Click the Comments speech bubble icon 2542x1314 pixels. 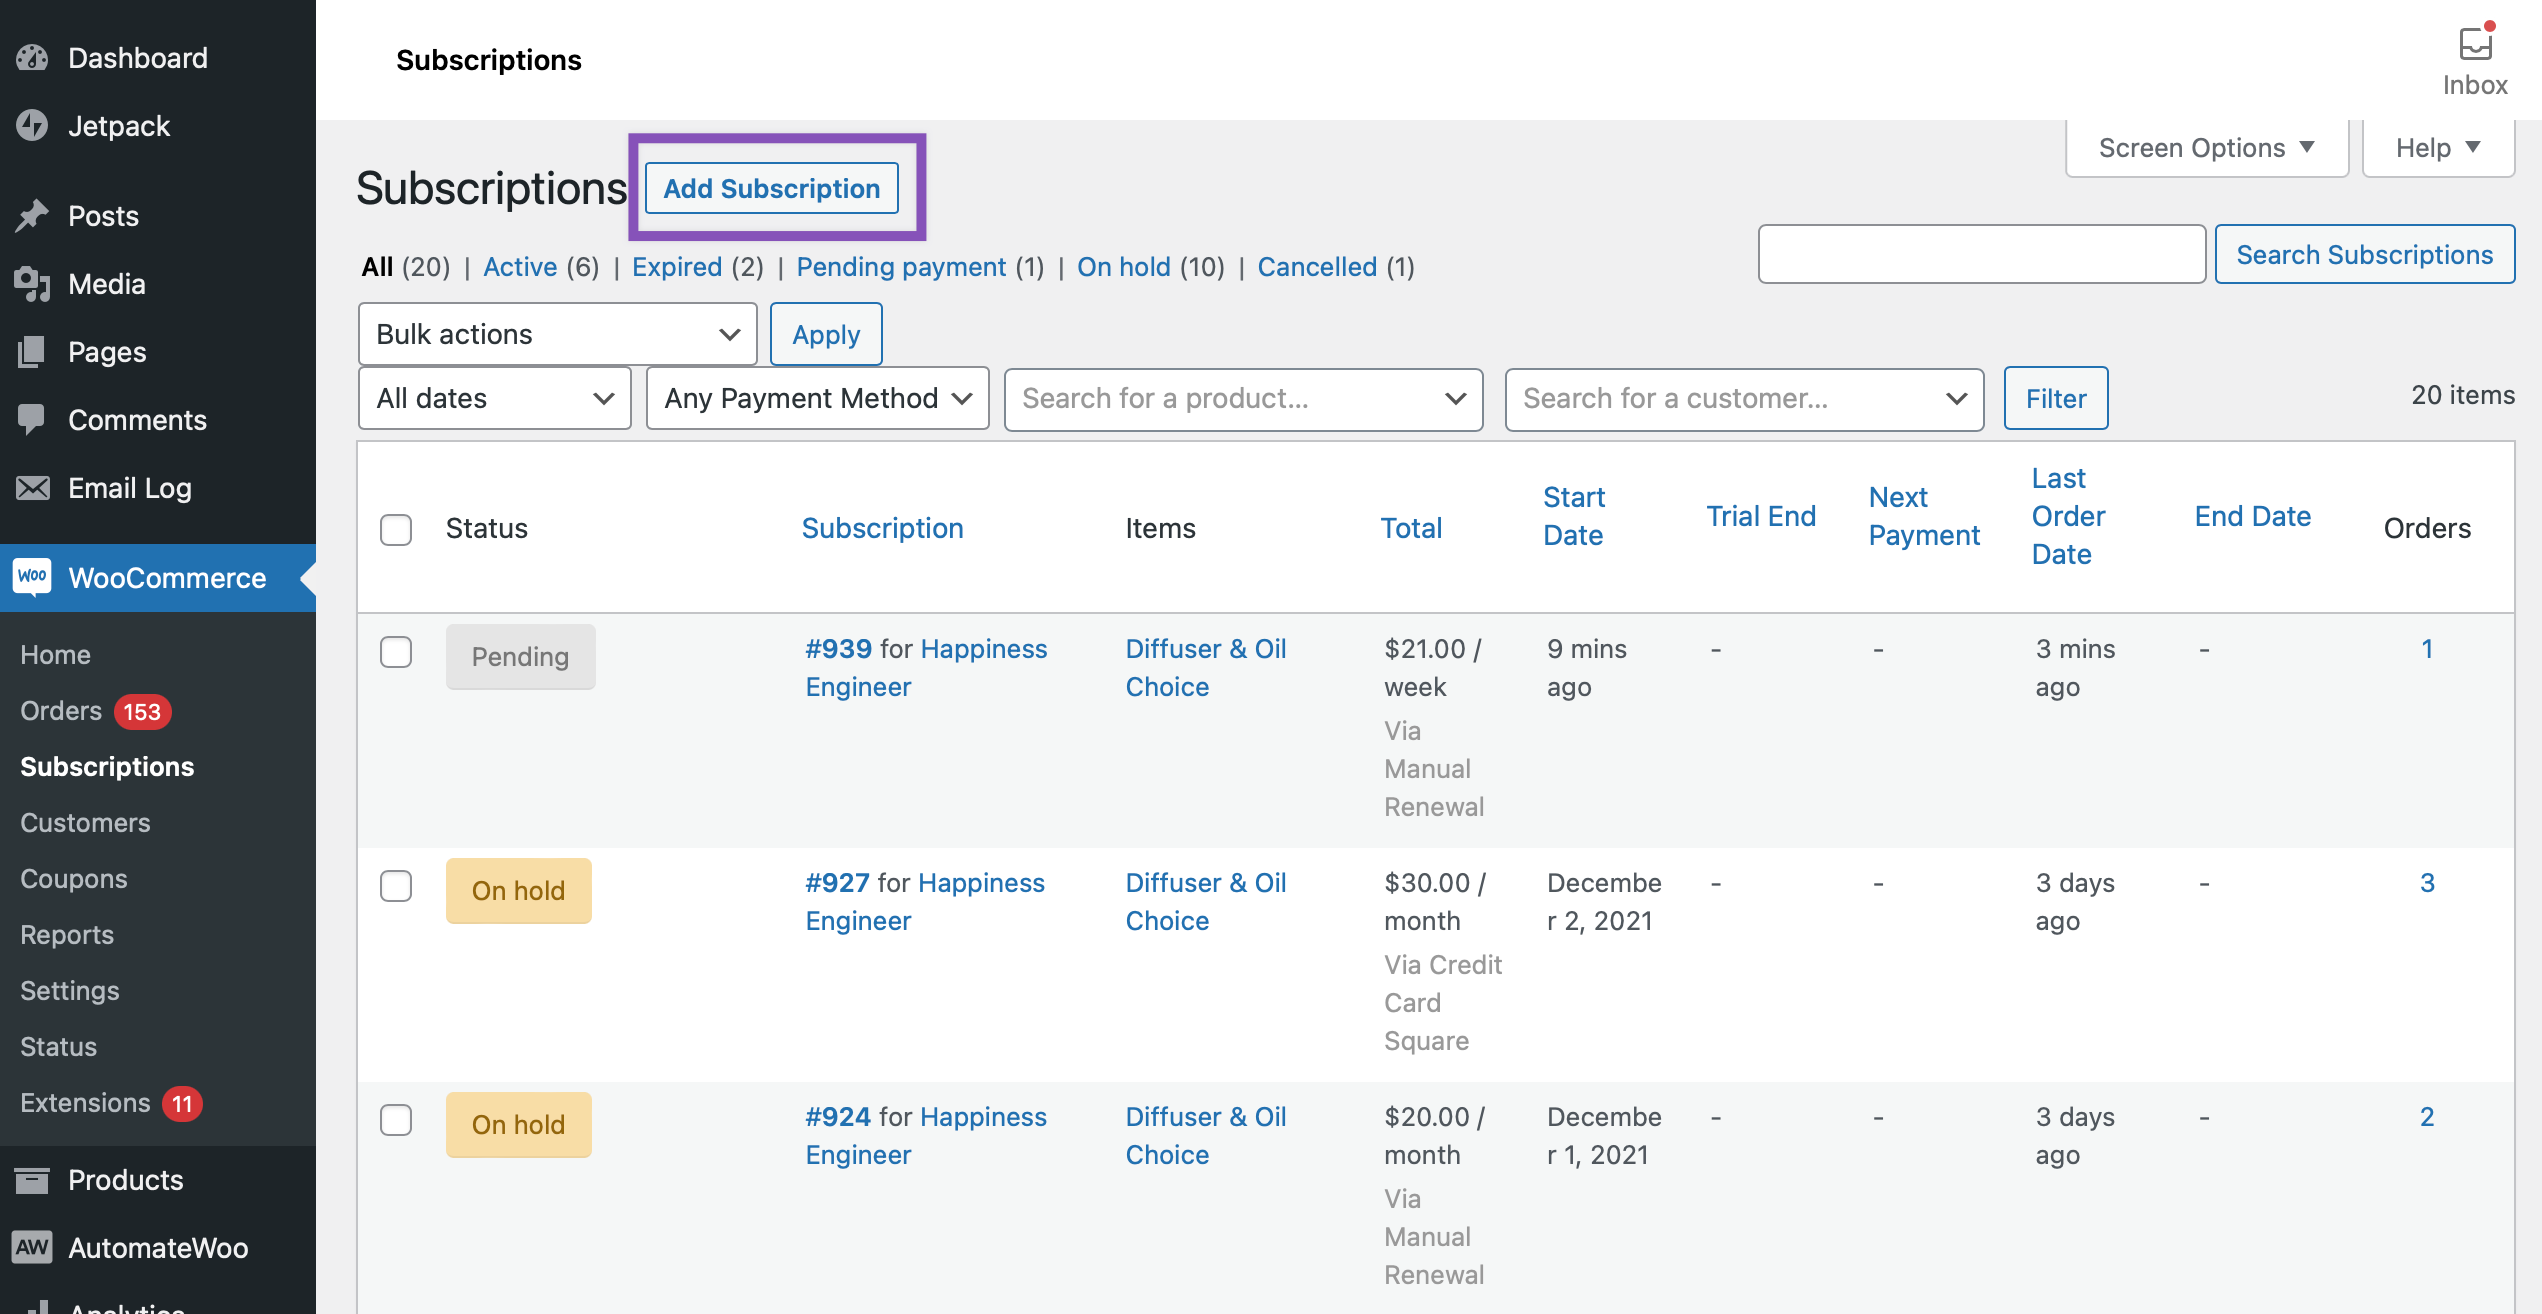coord(32,420)
